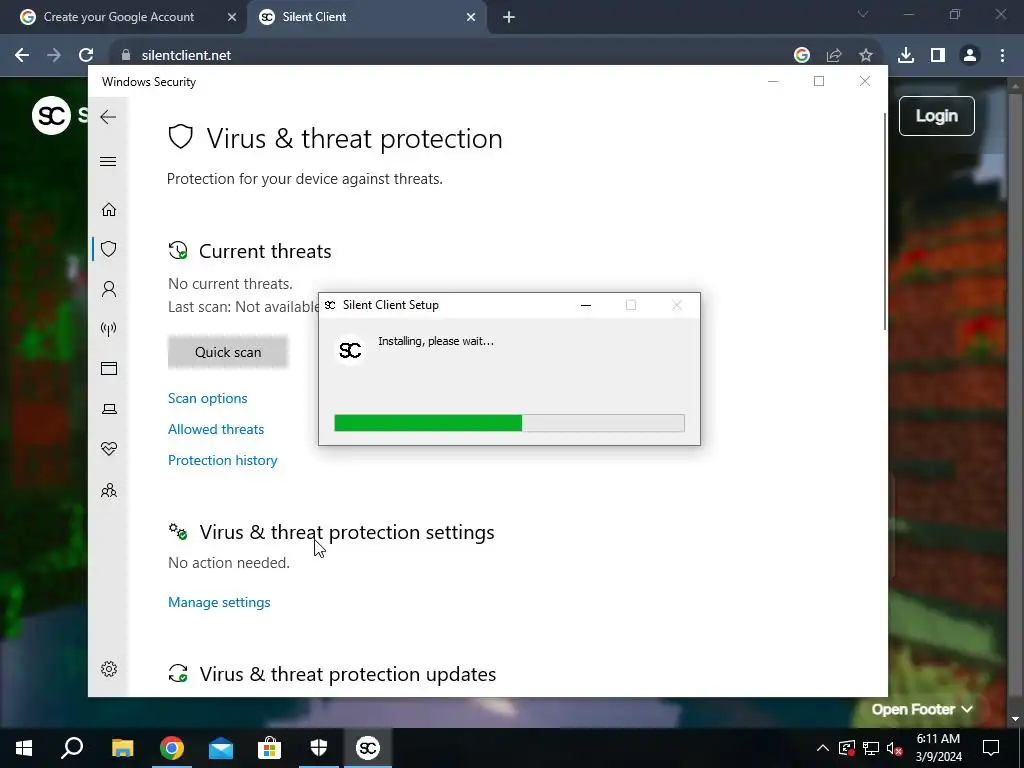
Task: Open Chrome profile menu
Action: pyautogui.click(x=970, y=56)
